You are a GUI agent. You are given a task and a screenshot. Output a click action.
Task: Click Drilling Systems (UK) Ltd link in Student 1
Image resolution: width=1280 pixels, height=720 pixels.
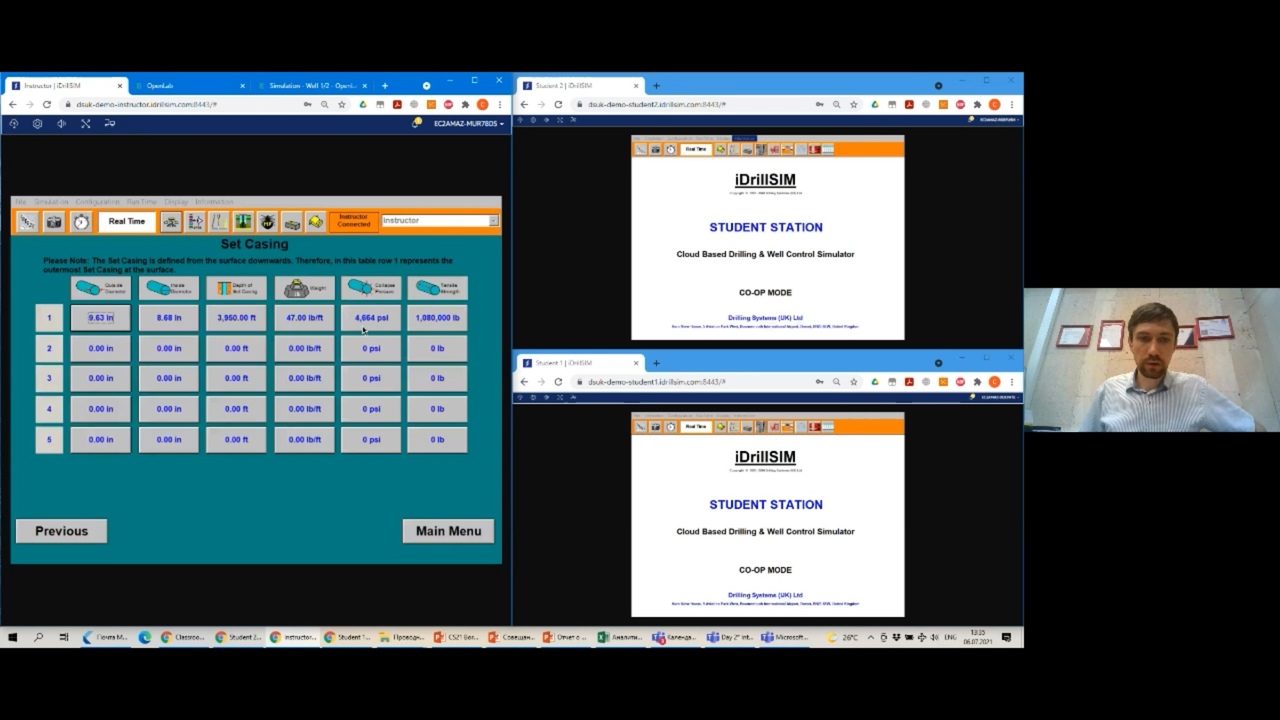pyautogui.click(x=765, y=595)
